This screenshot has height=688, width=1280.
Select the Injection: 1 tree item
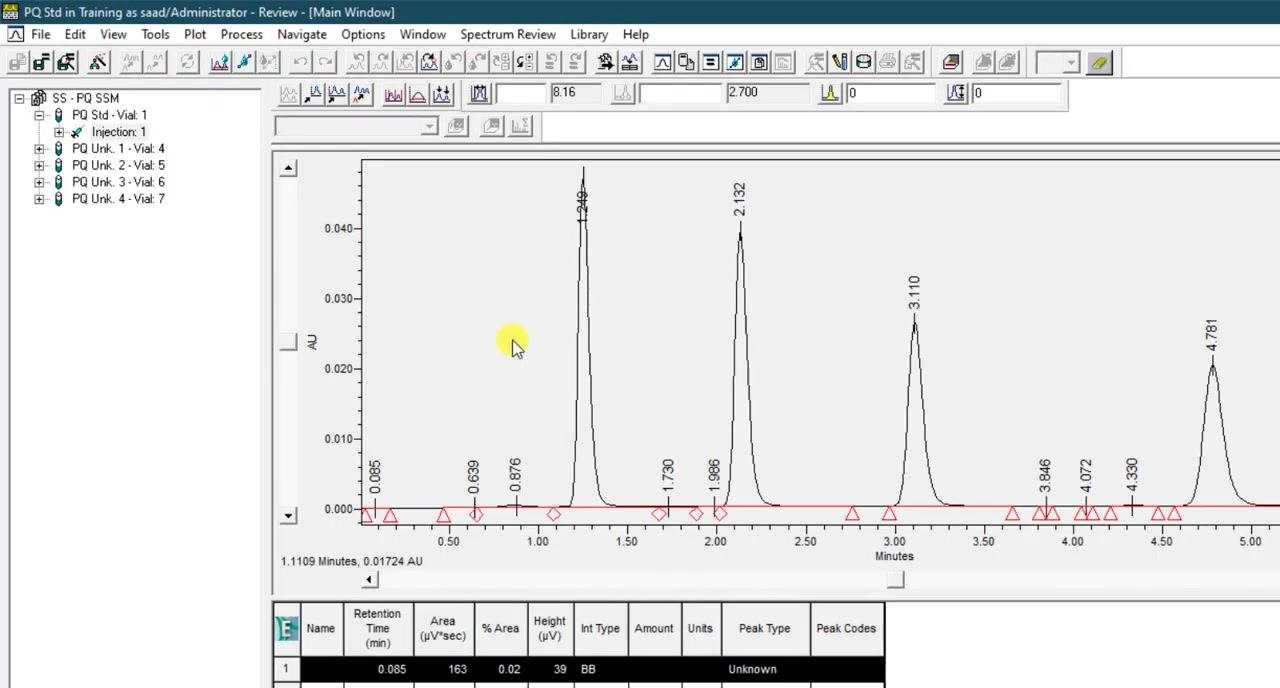118,132
